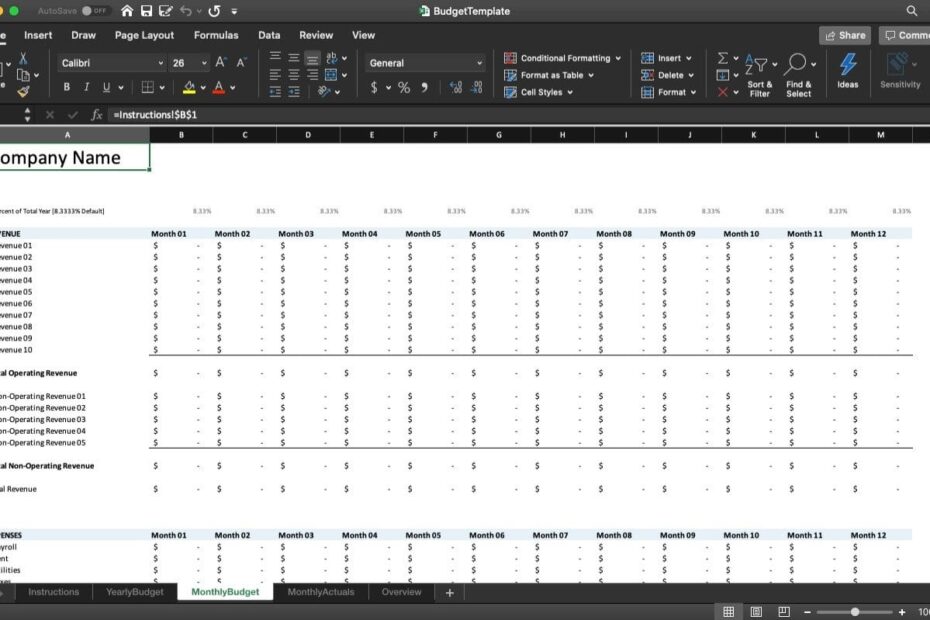Adjust the zoom slider
930x620 pixels.
[x=855, y=611]
